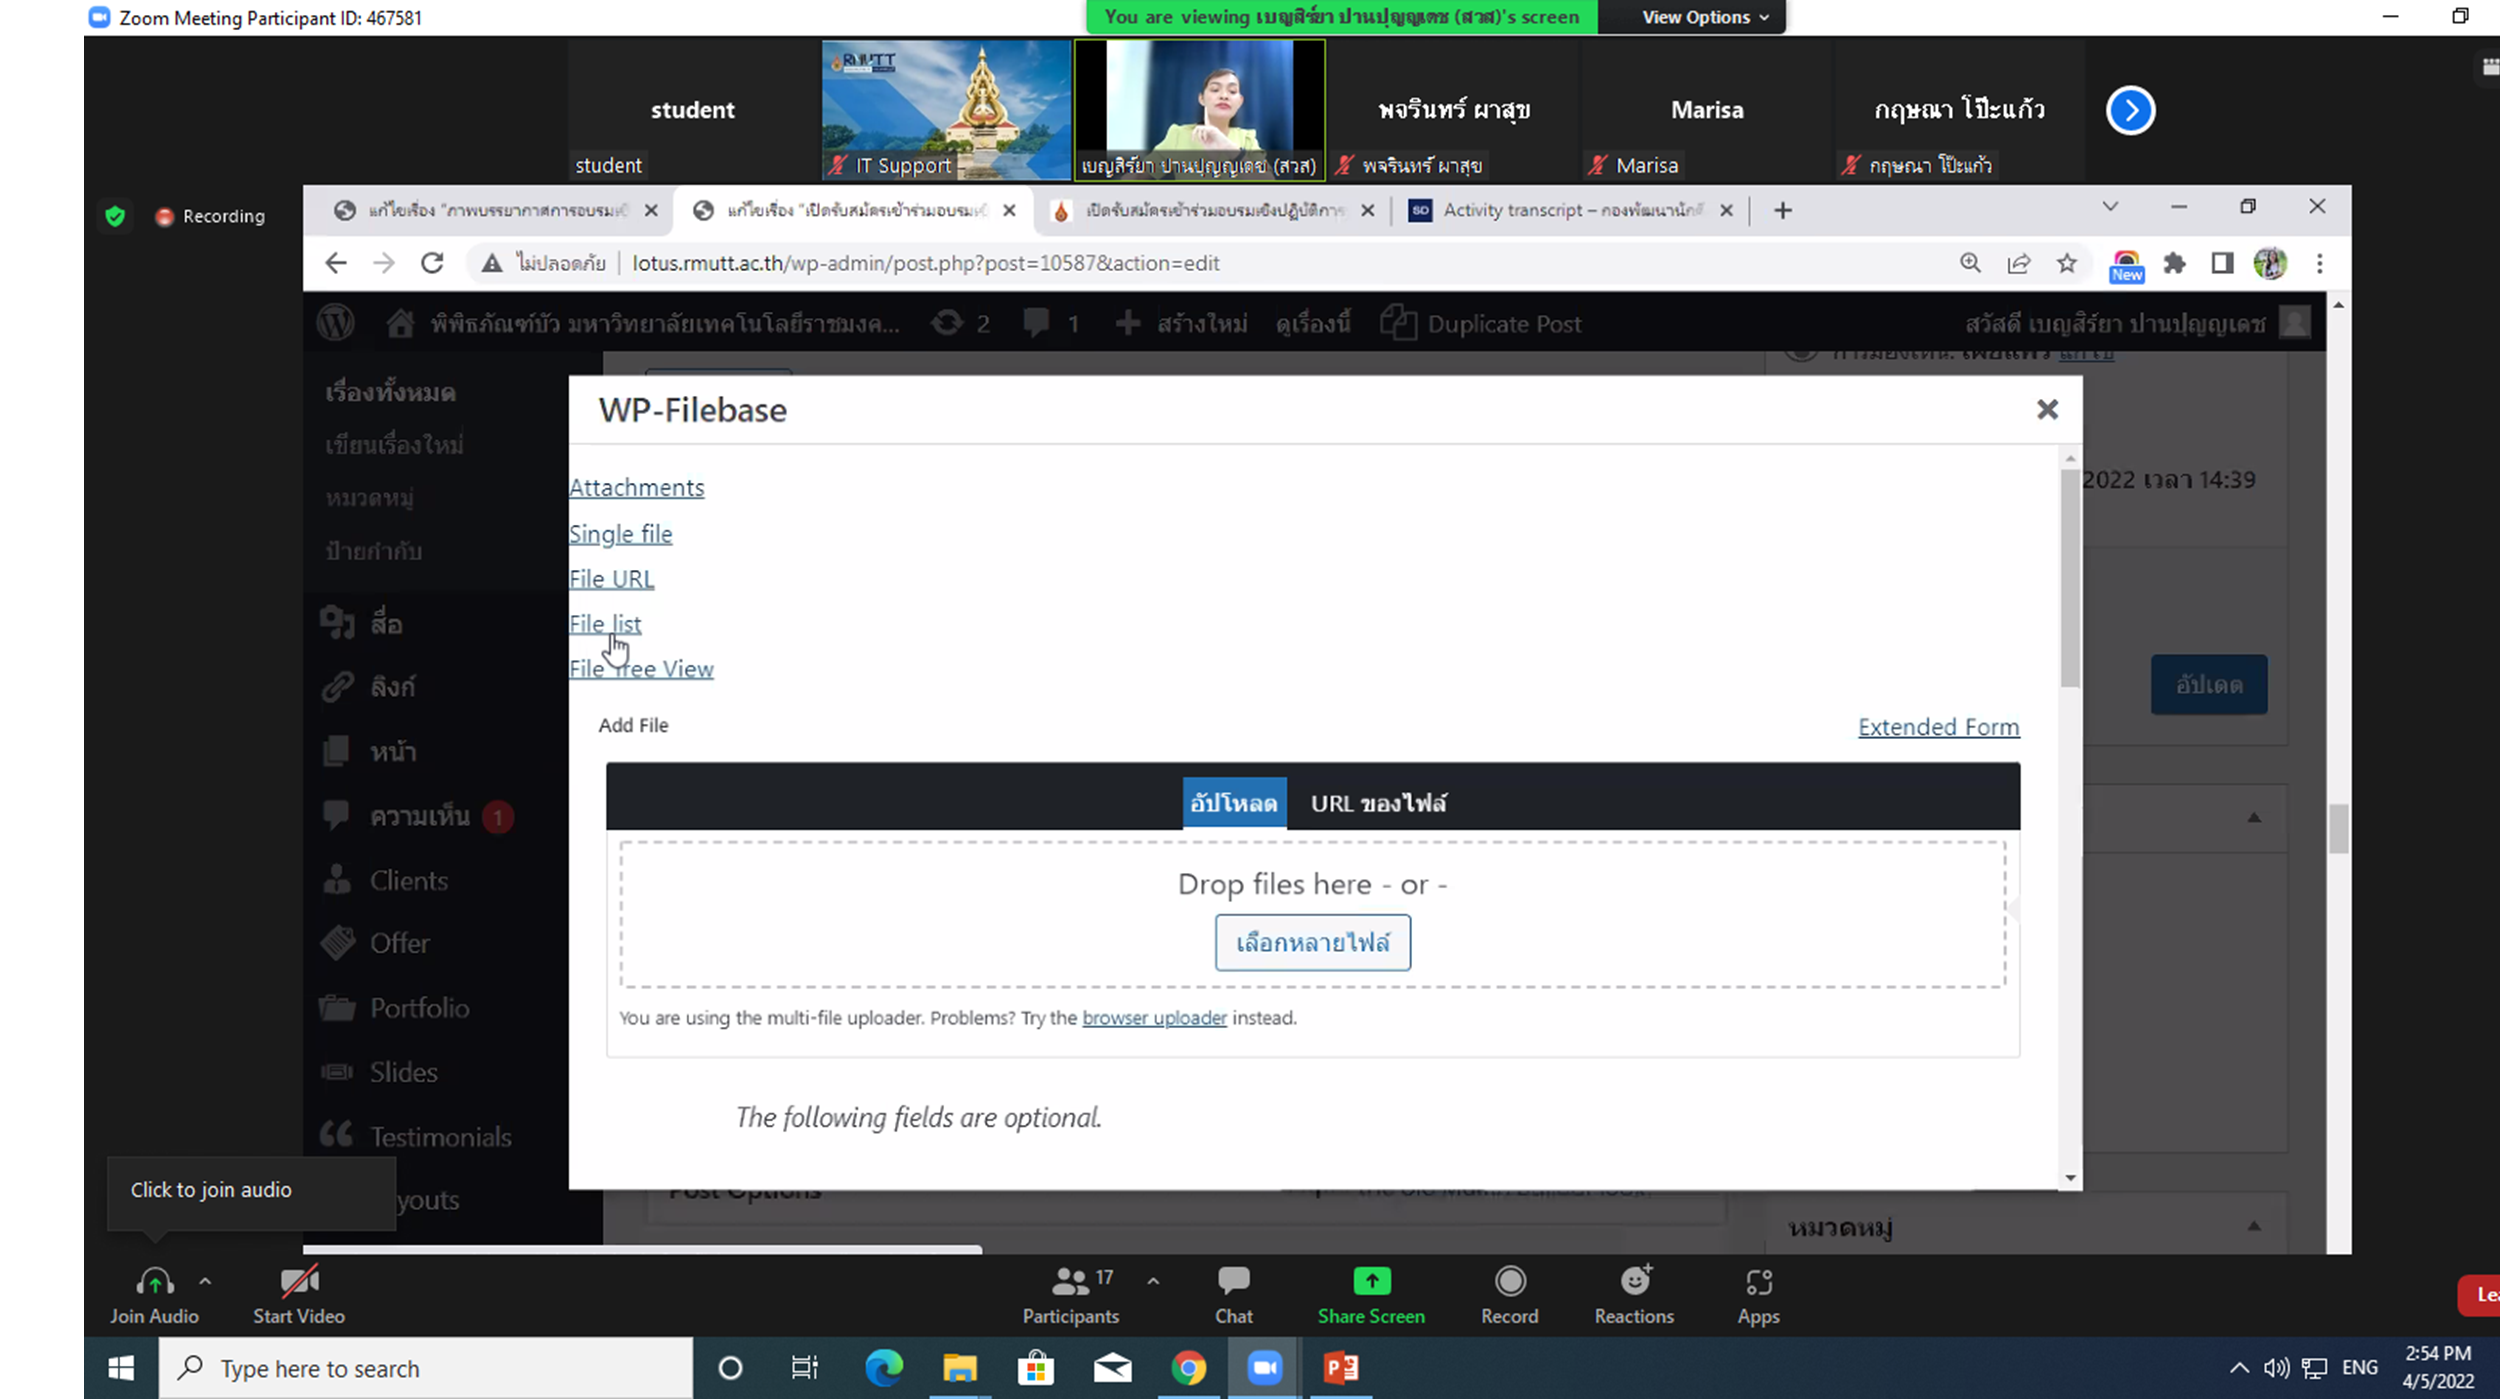
Task: Switch to the third browser tab, the flame-icon one
Action: (1212, 210)
